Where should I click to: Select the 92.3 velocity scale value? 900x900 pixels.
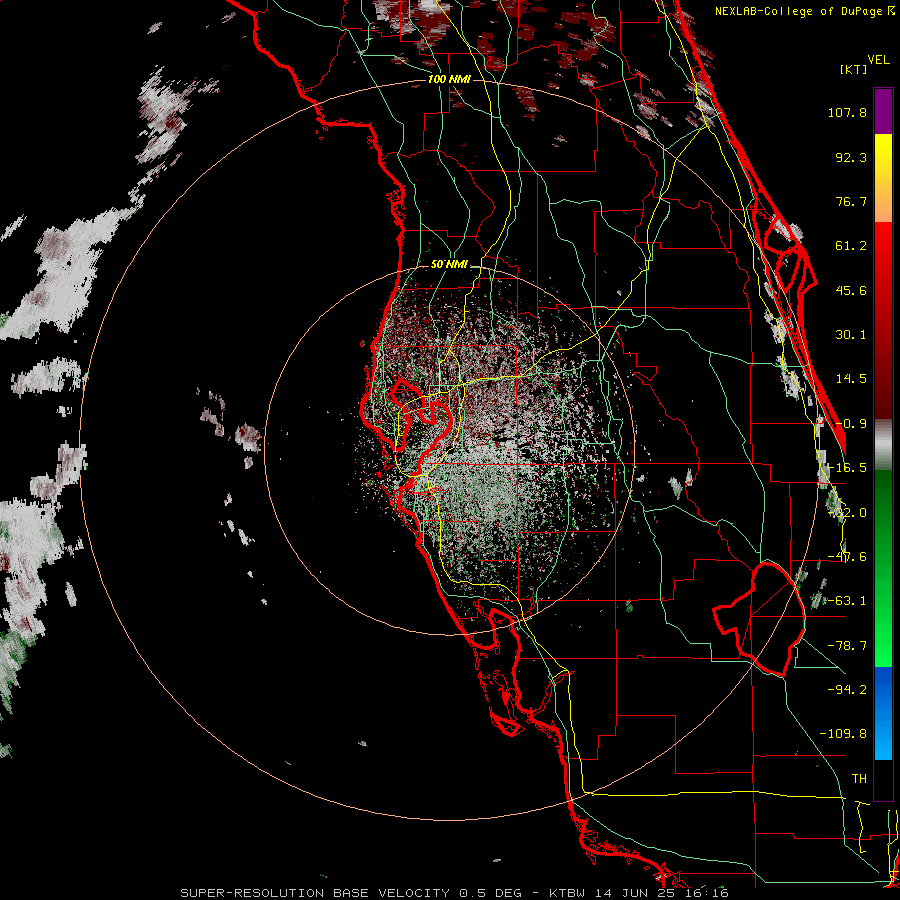click(x=851, y=157)
